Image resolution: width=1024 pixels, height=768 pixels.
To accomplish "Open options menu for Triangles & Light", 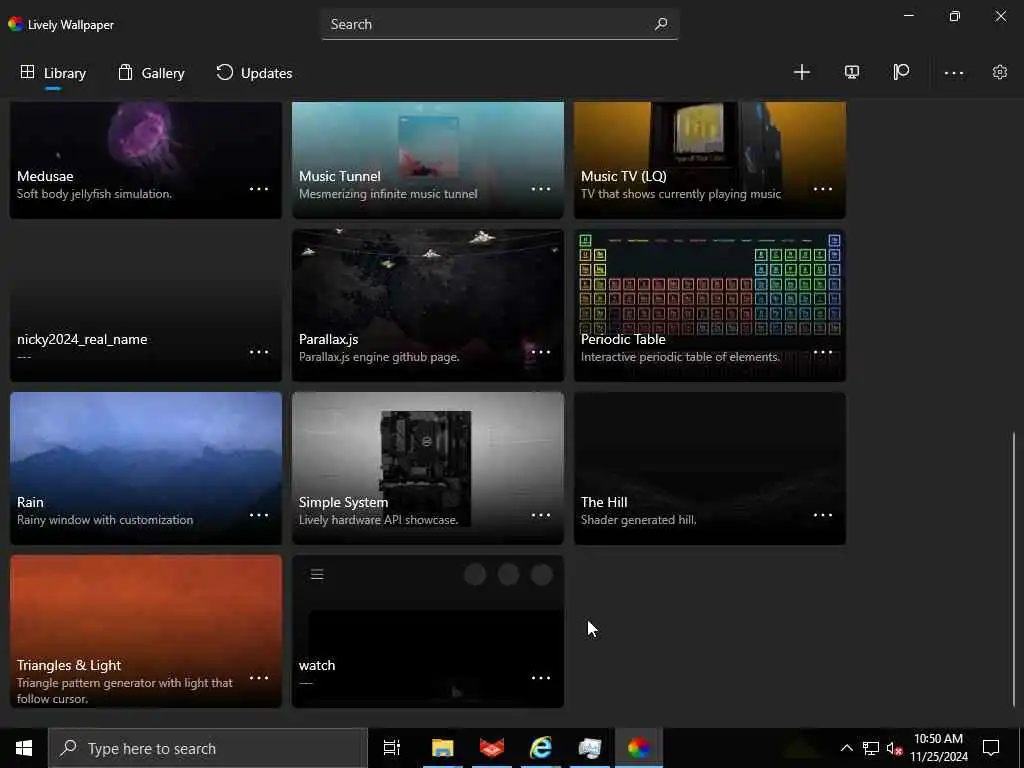I will [x=259, y=678].
